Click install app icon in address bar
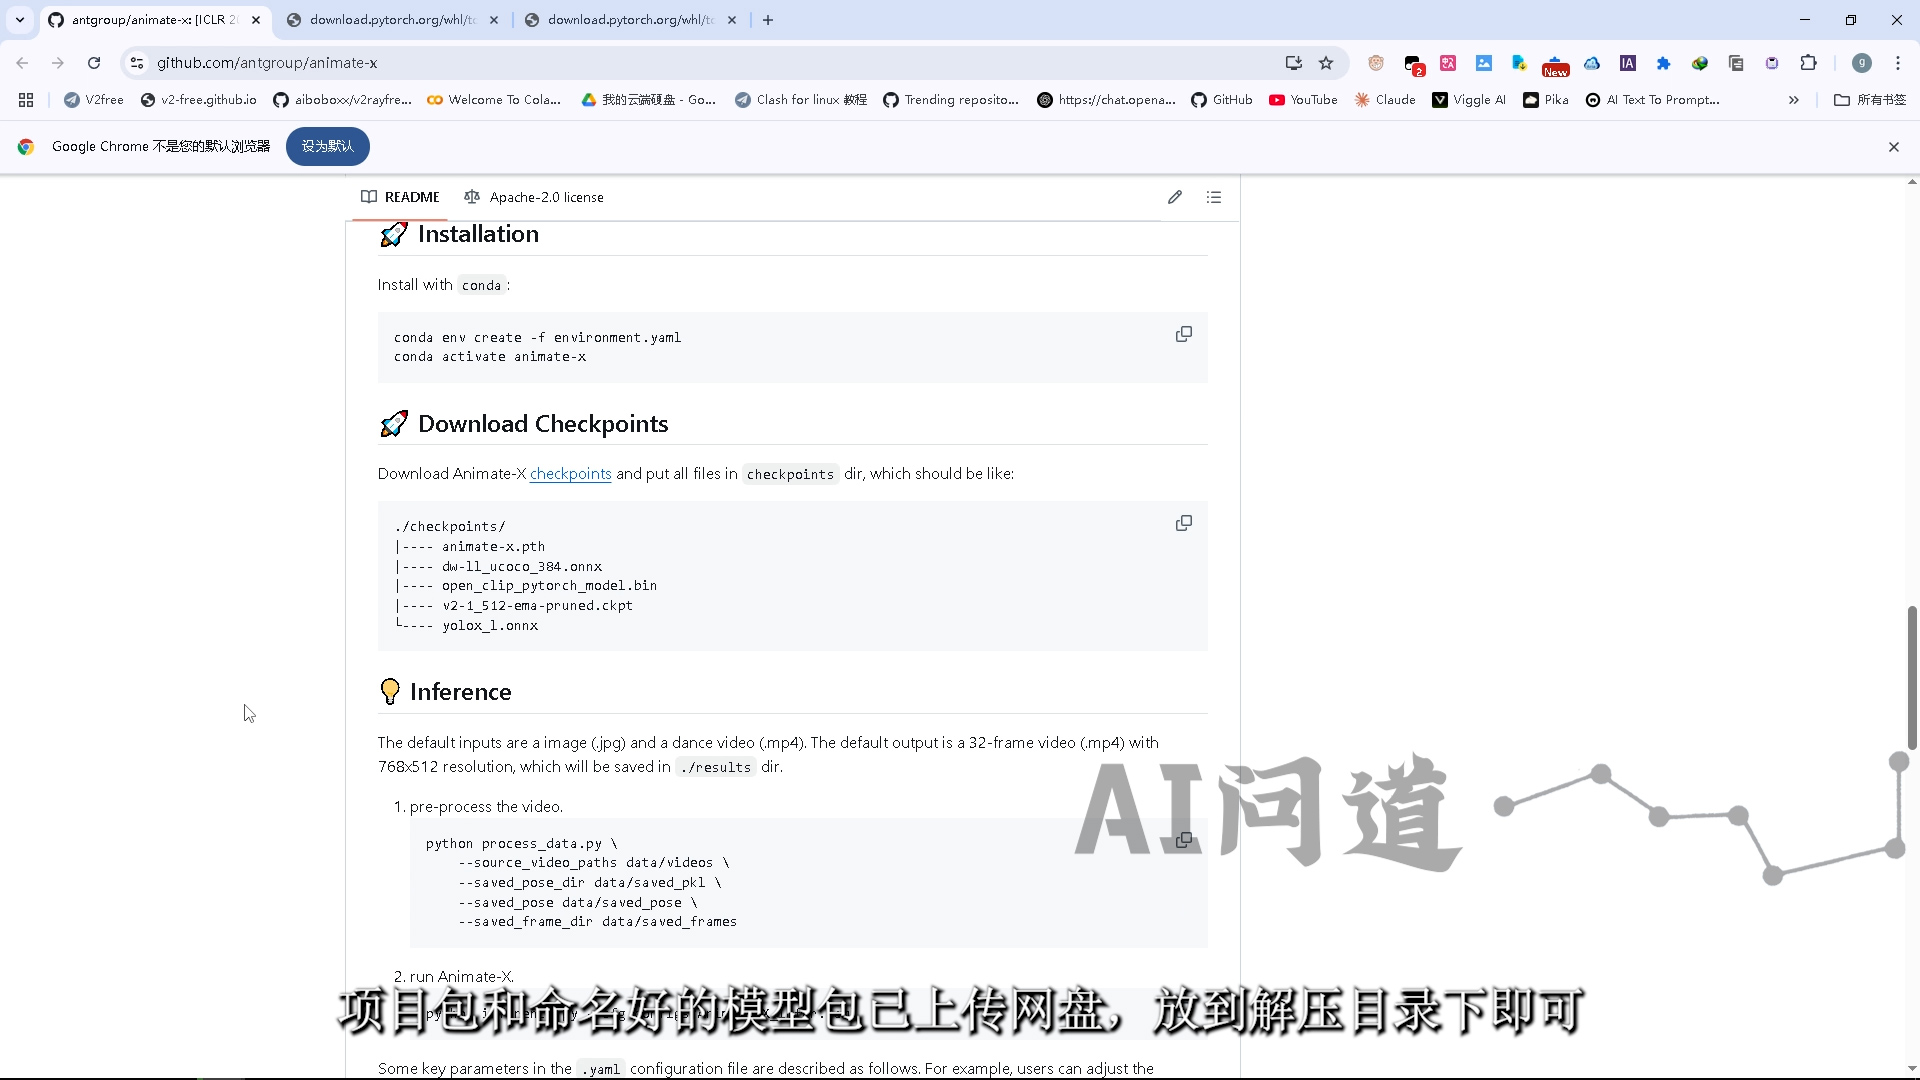The height and width of the screenshot is (1080, 1920). (x=1294, y=63)
